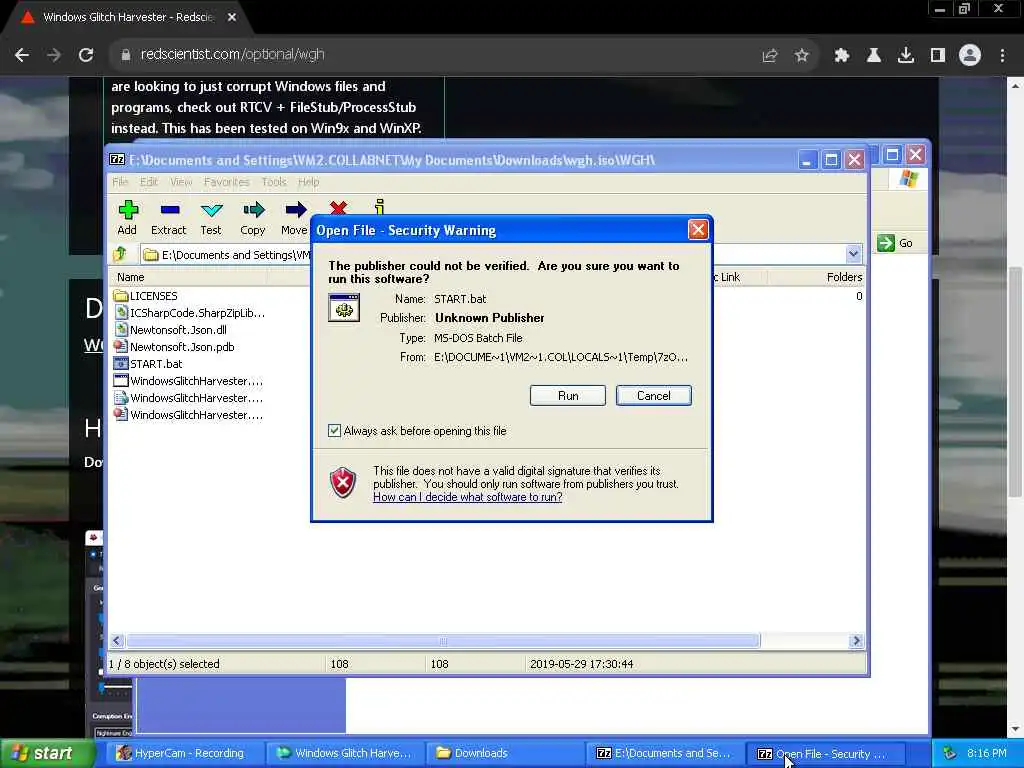Open the Edit menu in 7-Zip
Viewport: 1024px width, 768px height.
[149, 182]
